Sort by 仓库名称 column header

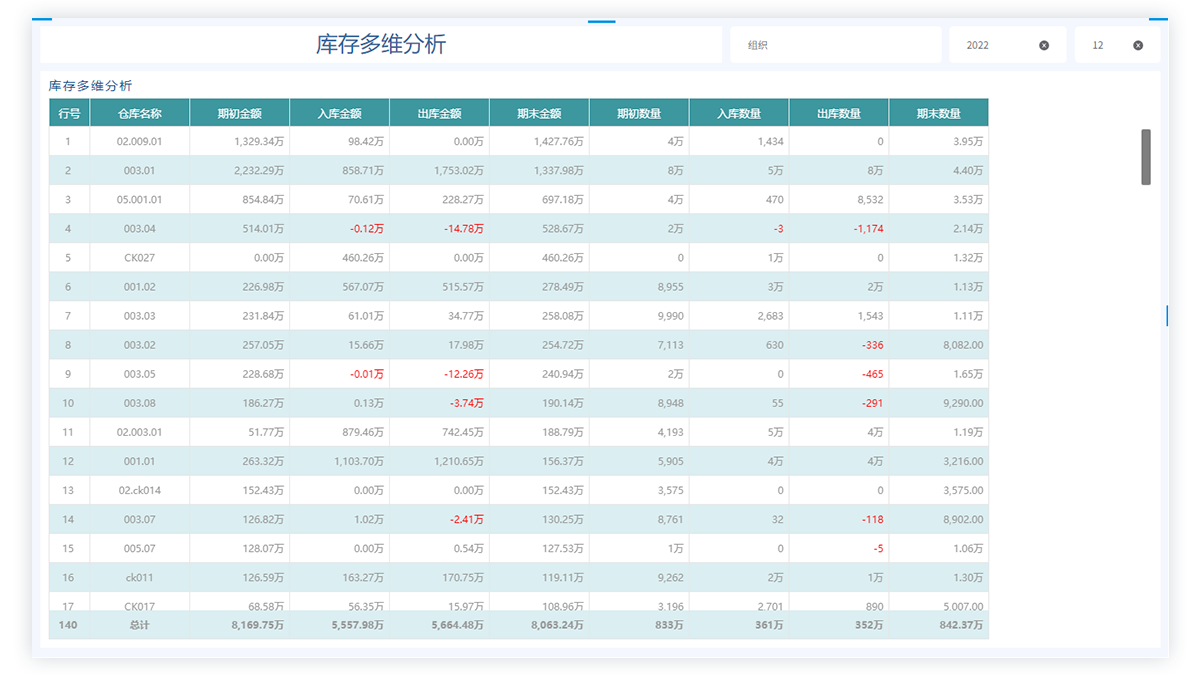(x=139, y=113)
